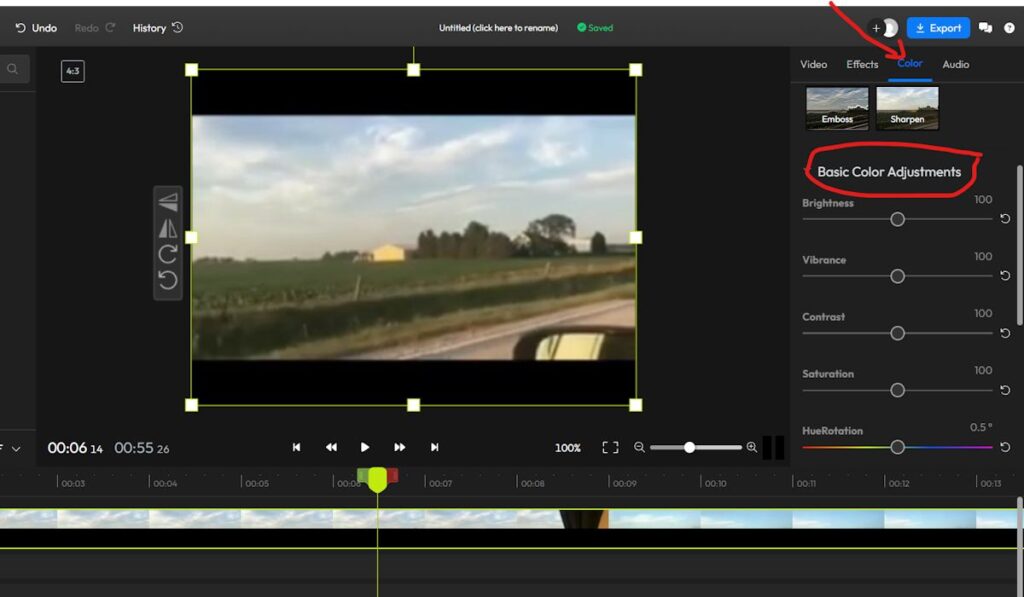Click the Undo button
Viewport: 1024px width, 597px height.
click(36, 28)
